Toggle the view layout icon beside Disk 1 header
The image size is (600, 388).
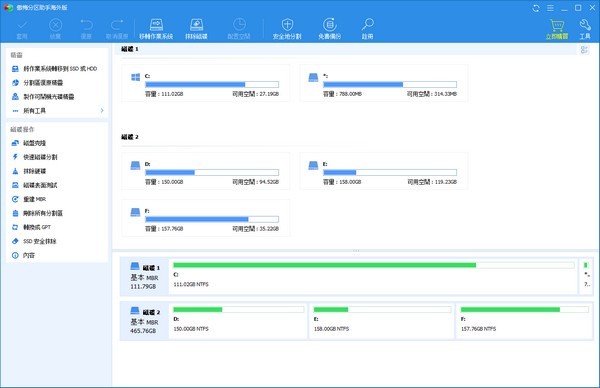pyautogui.click(x=584, y=50)
